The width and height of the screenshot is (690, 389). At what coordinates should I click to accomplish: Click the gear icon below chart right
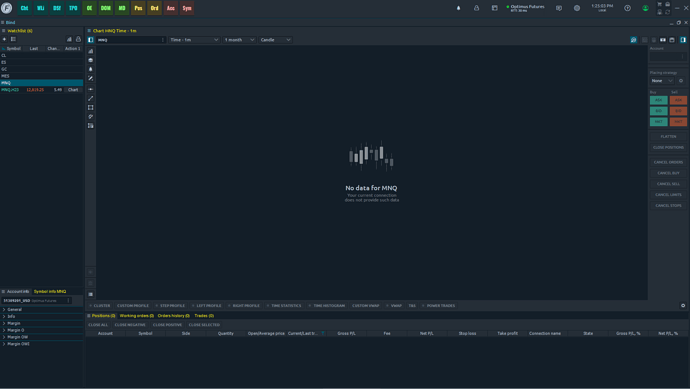click(x=683, y=305)
